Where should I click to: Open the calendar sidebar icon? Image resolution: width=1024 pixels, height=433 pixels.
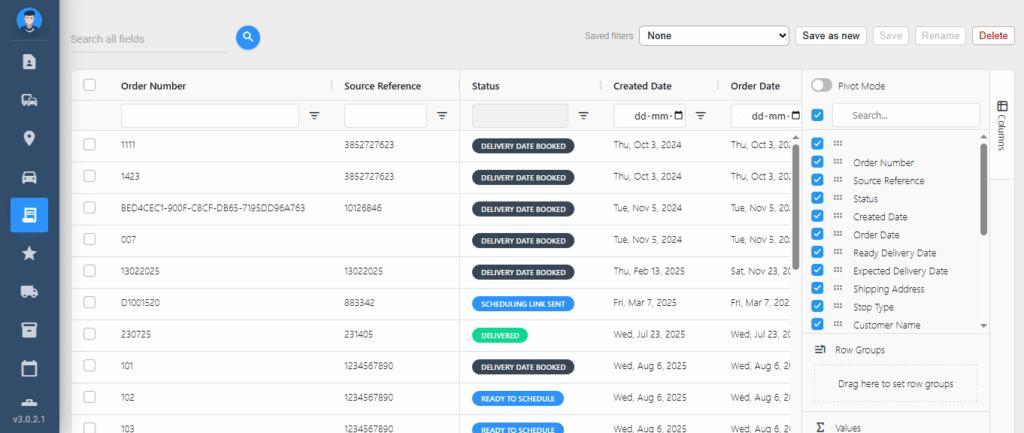click(29, 368)
